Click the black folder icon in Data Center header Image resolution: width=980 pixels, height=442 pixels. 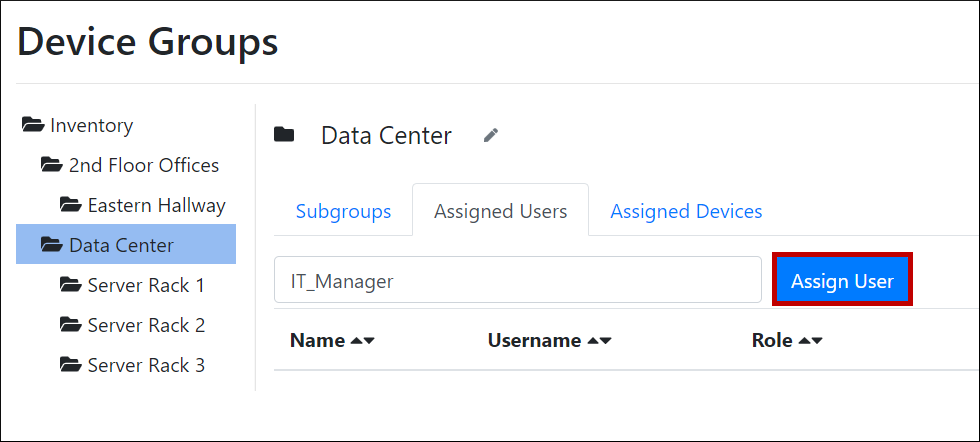click(285, 135)
